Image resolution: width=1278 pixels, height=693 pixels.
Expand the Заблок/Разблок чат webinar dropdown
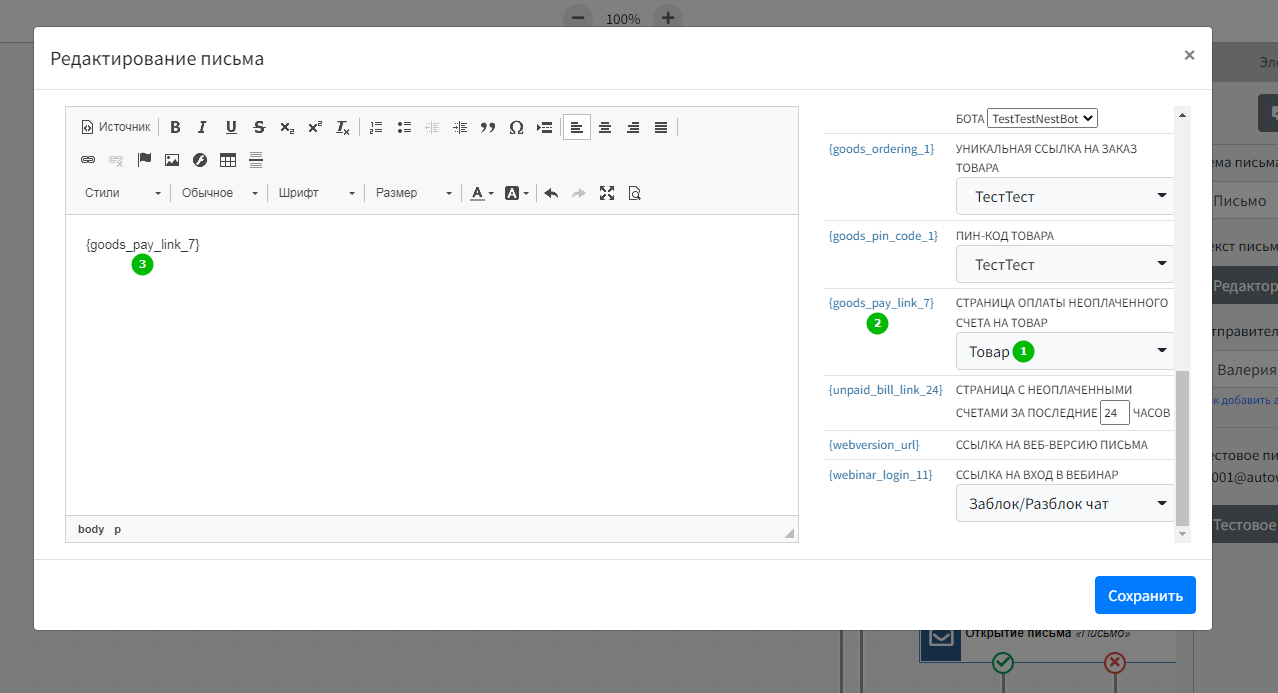[x=1065, y=504]
